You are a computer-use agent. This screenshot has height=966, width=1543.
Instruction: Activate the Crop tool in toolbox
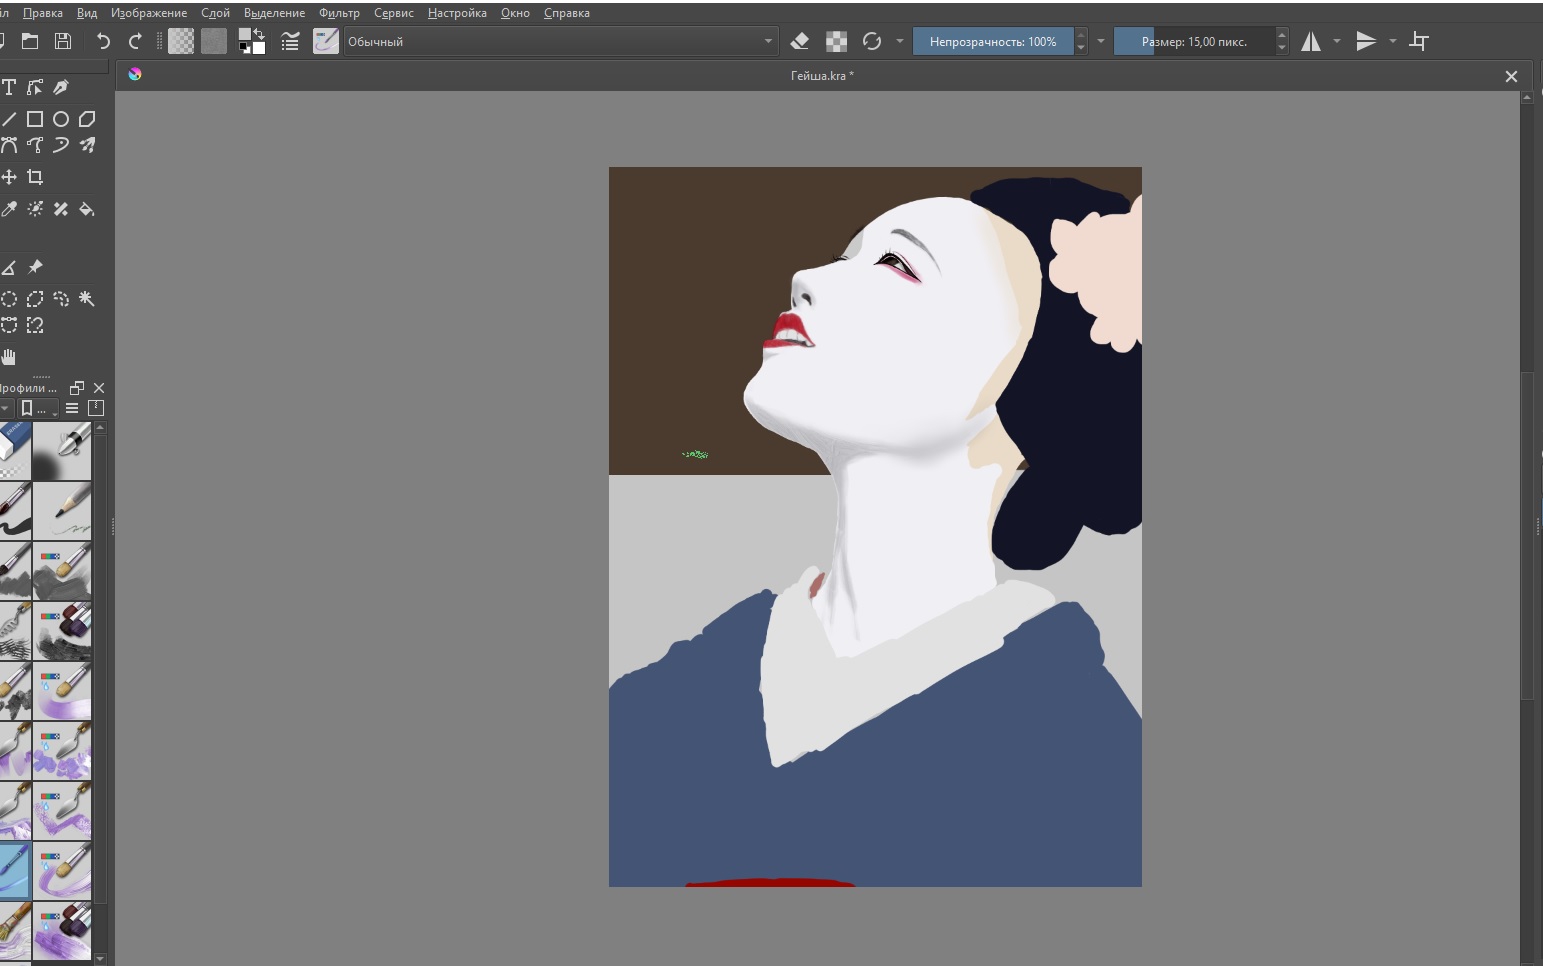coord(35,177)
